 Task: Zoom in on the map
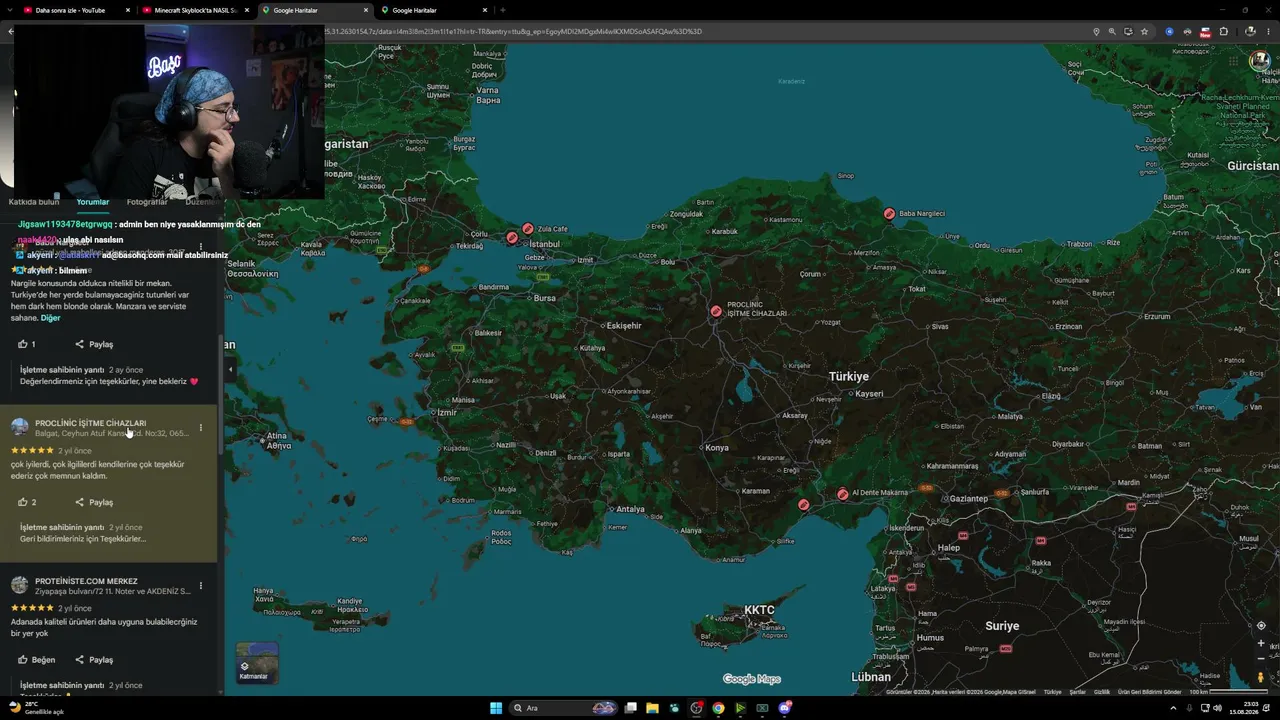pos(1261,643)
